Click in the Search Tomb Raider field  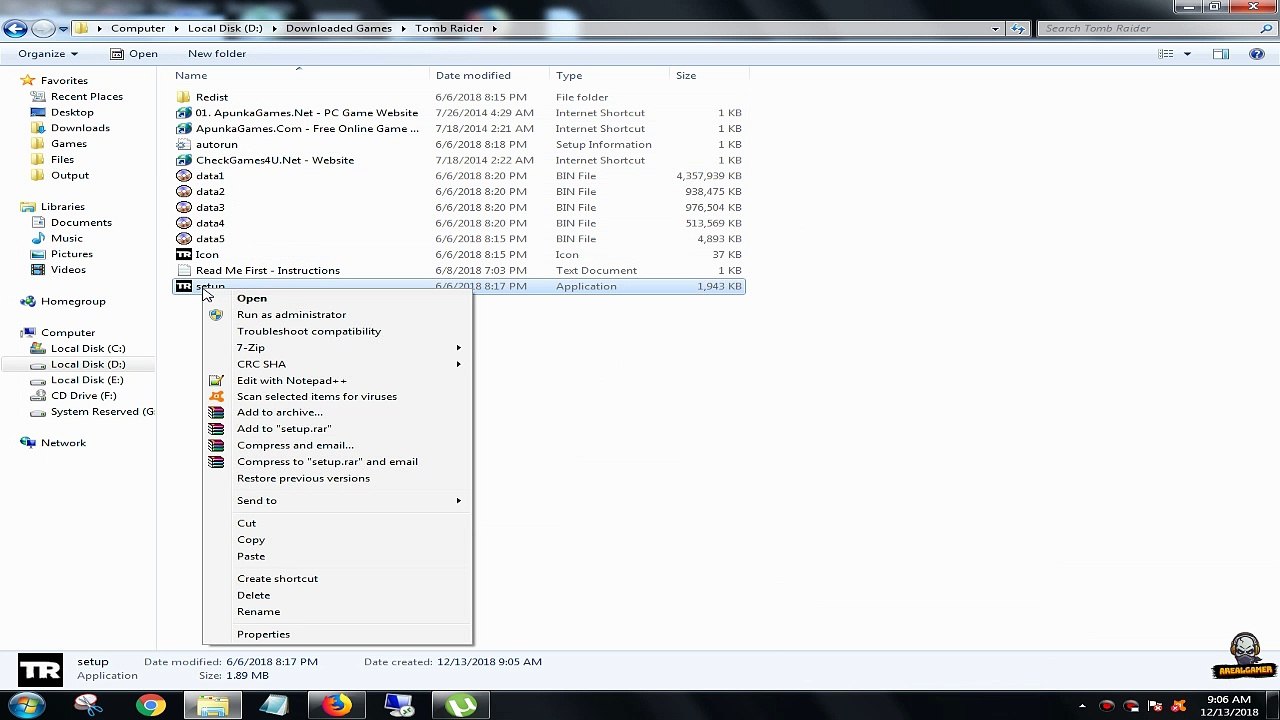[1148, 28]
